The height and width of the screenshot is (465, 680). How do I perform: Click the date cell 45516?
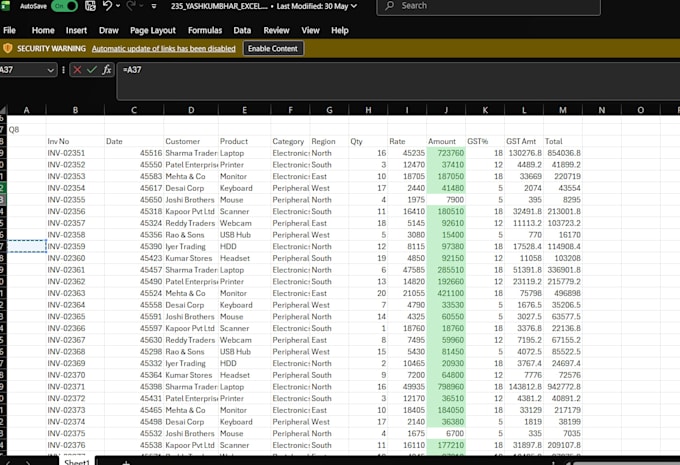click(134, 153)
